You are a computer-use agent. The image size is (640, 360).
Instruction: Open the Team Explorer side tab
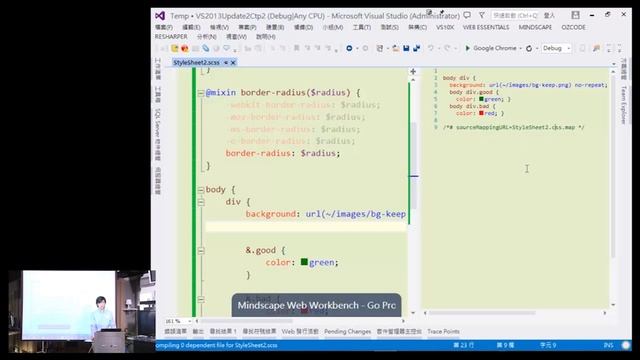pos(623,104)
